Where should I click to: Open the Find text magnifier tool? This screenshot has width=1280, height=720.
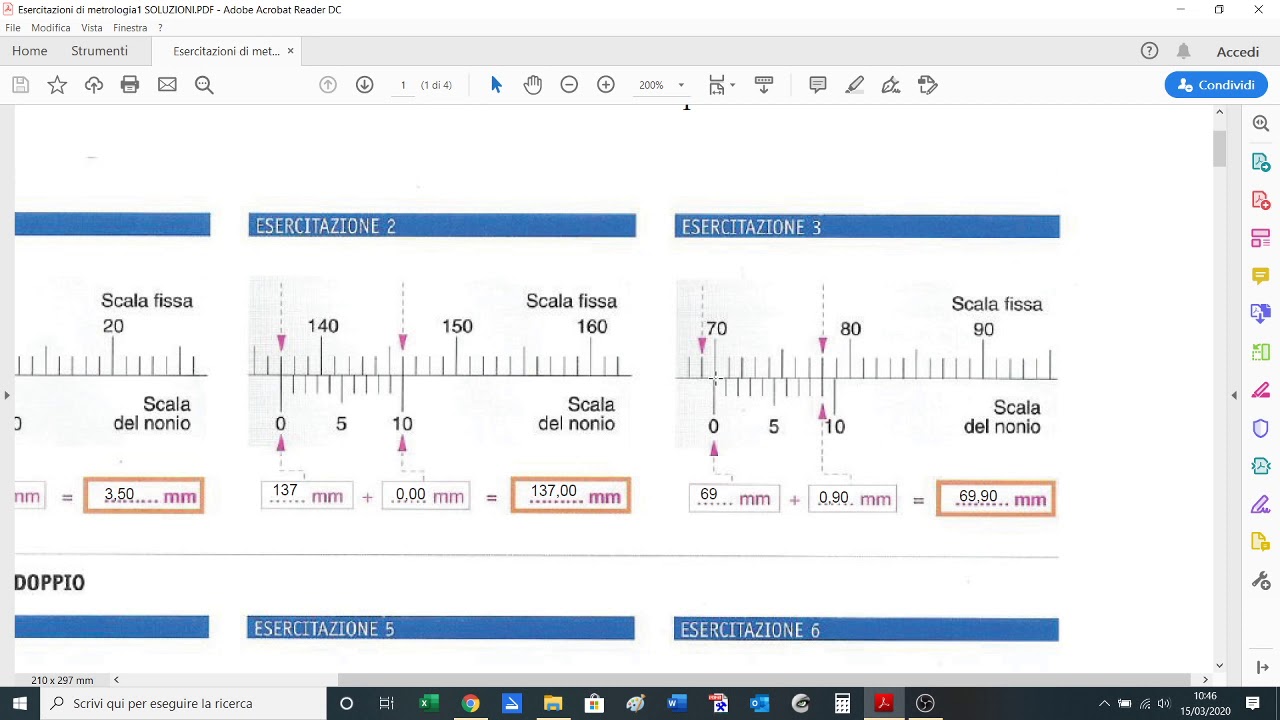pos(204,85)
